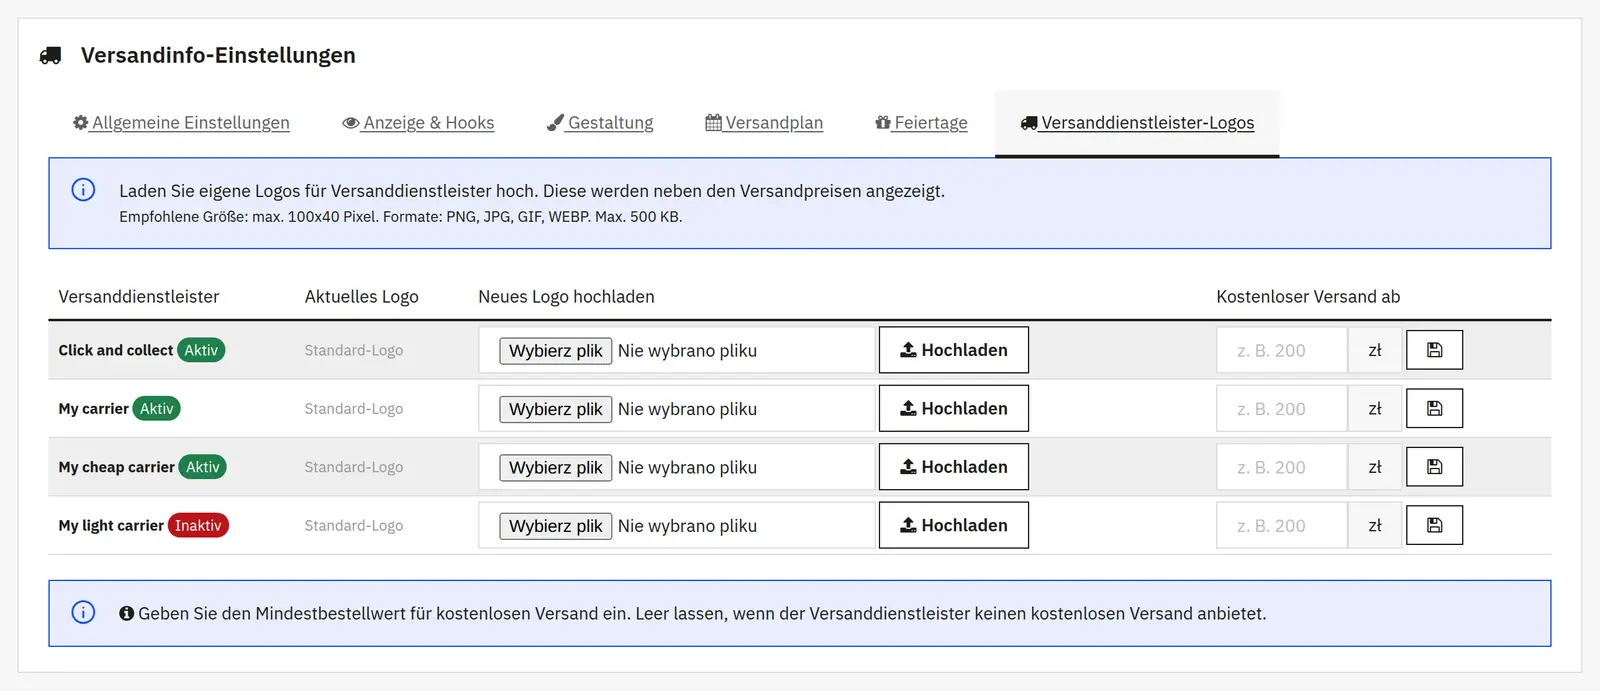
Task: Click the Click and collect carrier name
Action: (115, 350)
